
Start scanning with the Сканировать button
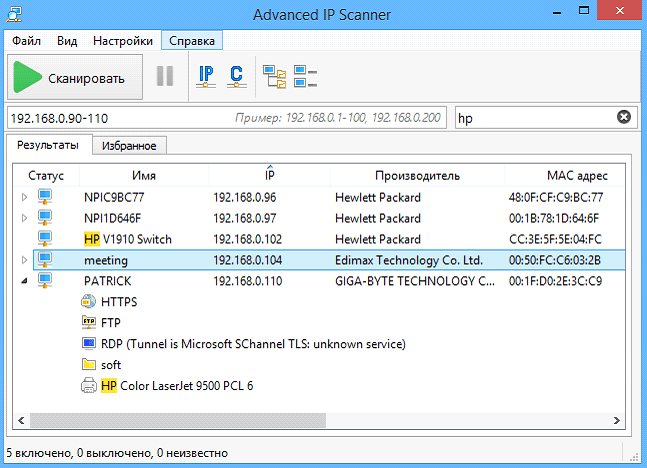pos(75,77)
